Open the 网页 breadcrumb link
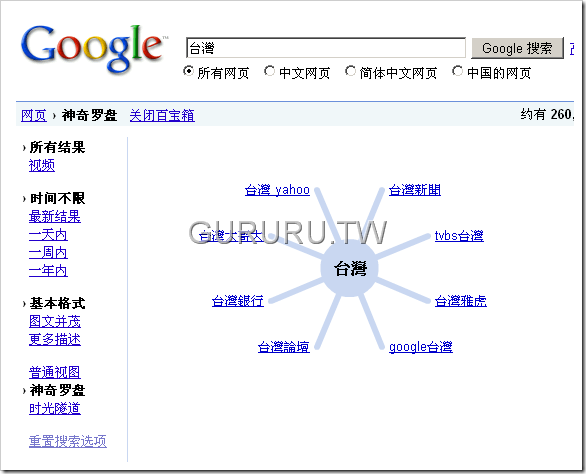 pos(34,115)
